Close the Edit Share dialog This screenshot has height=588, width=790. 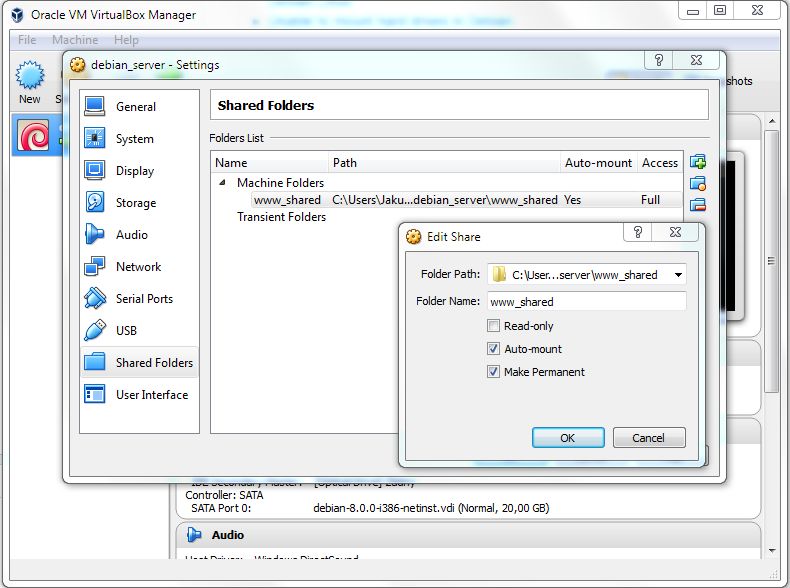coord(675,232)
